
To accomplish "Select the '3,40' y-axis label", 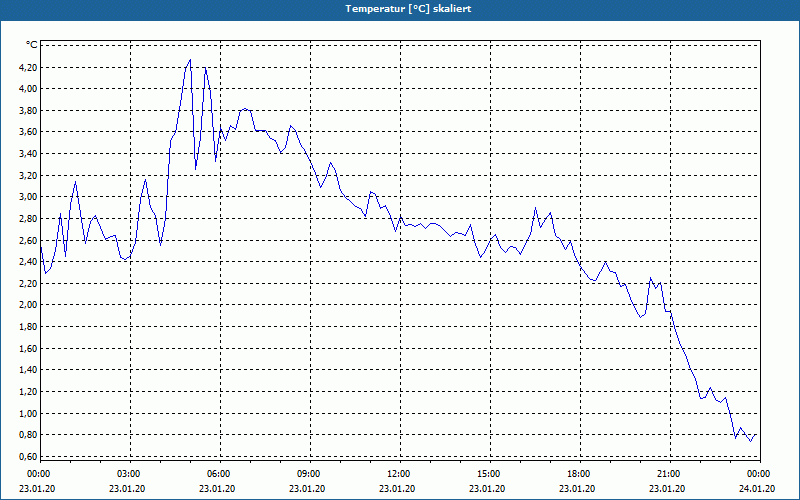I will pyautogui.click(x=28, y=153).
